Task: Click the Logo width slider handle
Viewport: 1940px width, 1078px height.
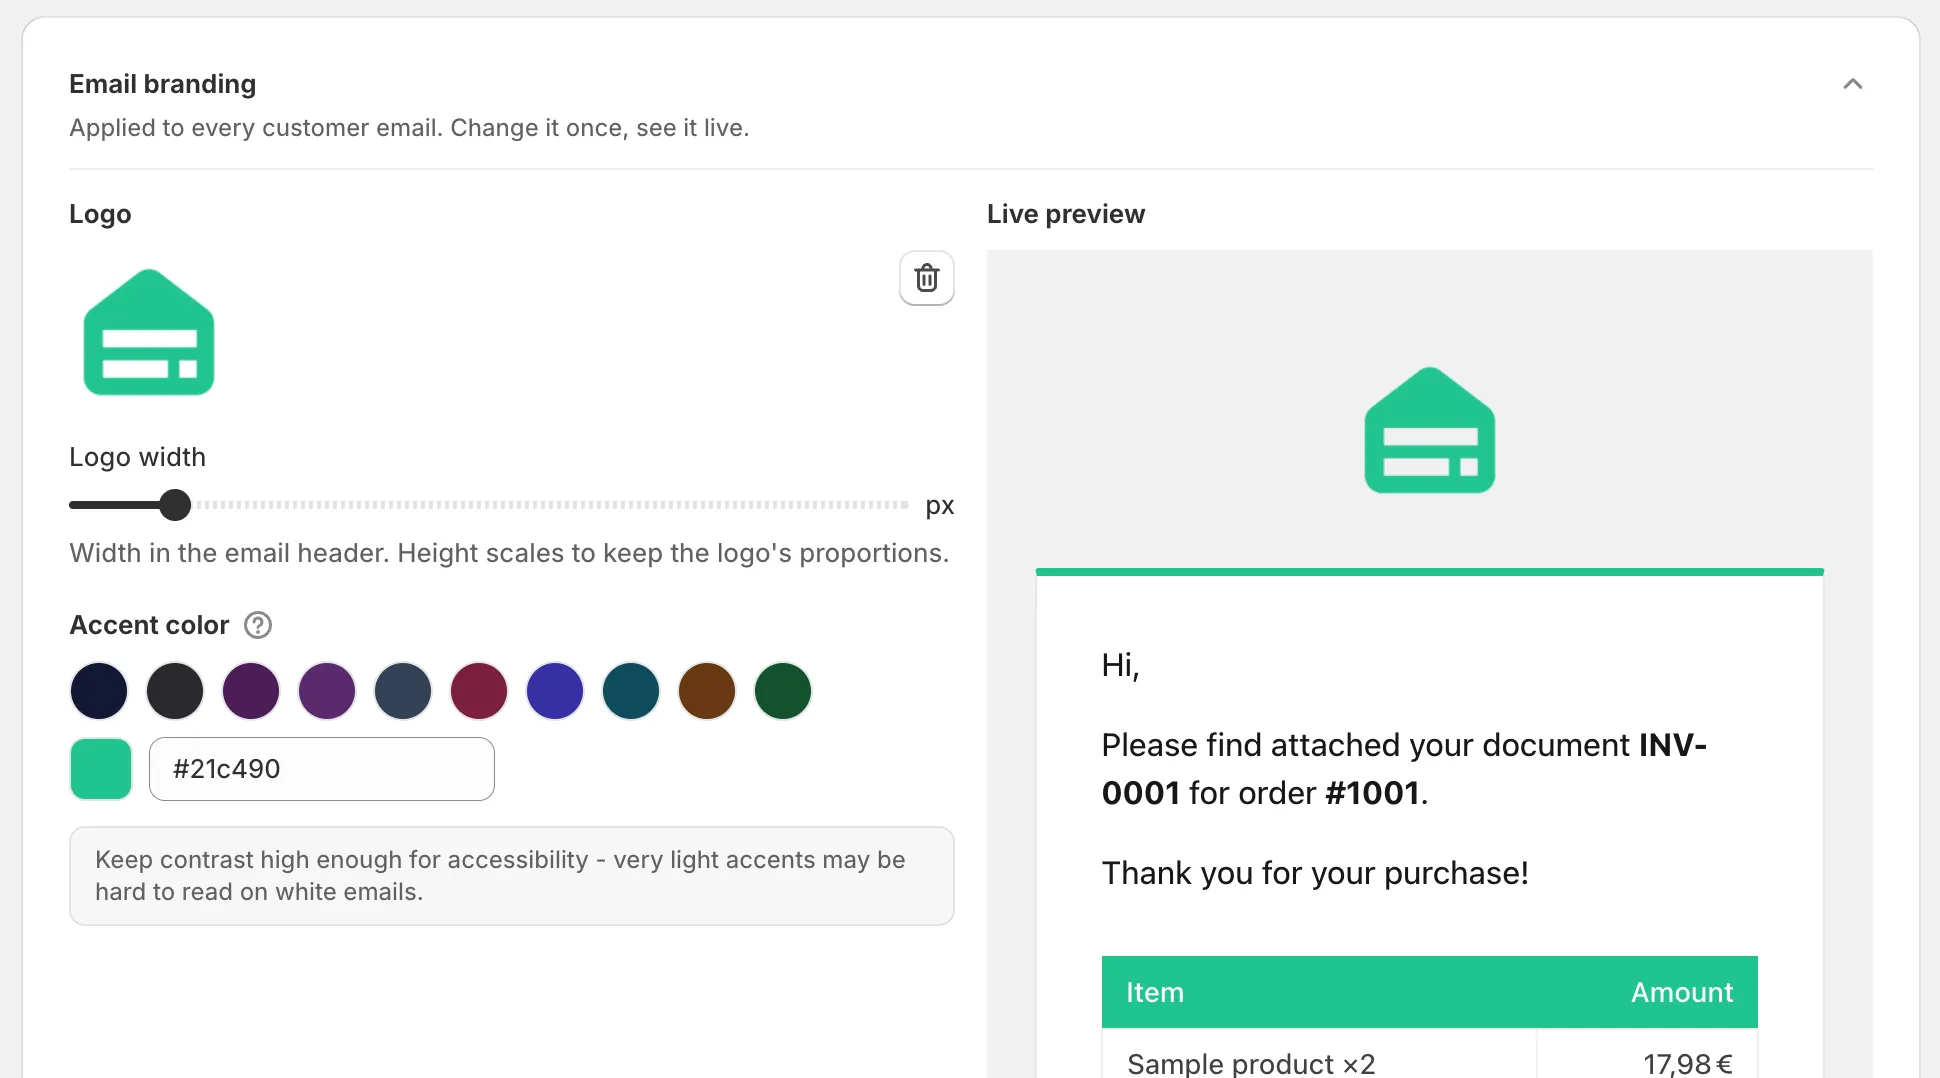Action: pos(175,505)
